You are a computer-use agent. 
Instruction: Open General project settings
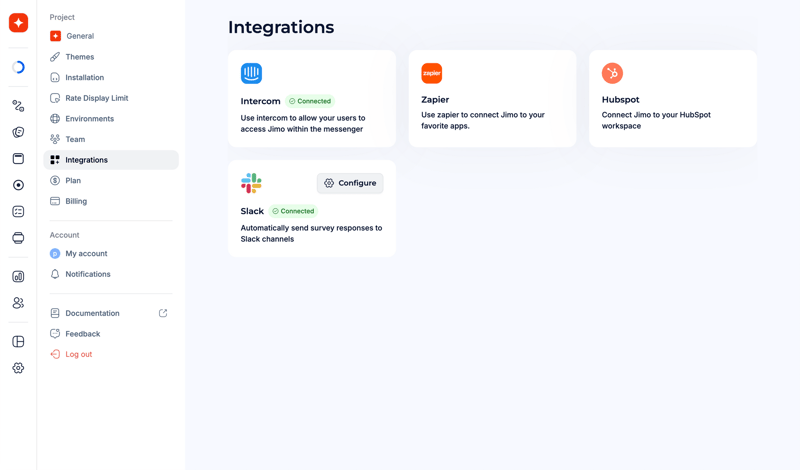[111, 36]
